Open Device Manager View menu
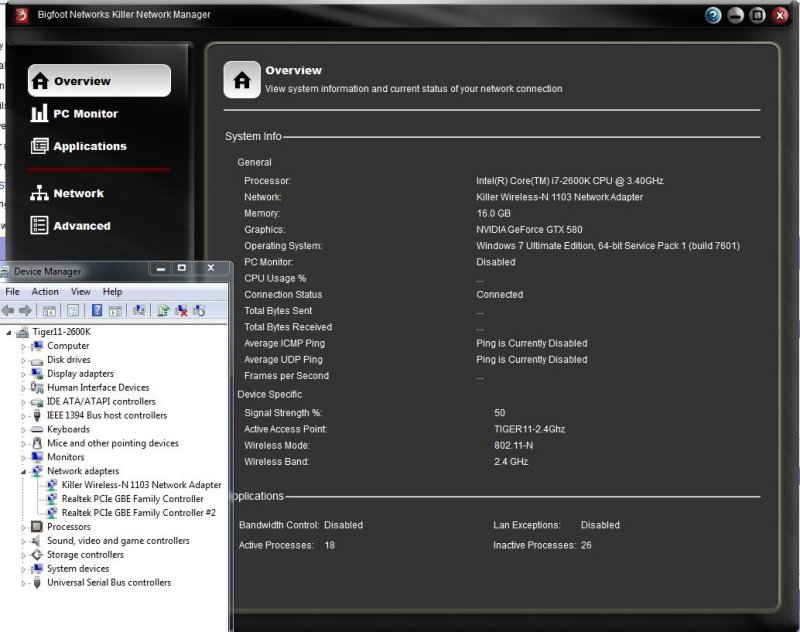 pyautogui.click(x=81, y=291)
